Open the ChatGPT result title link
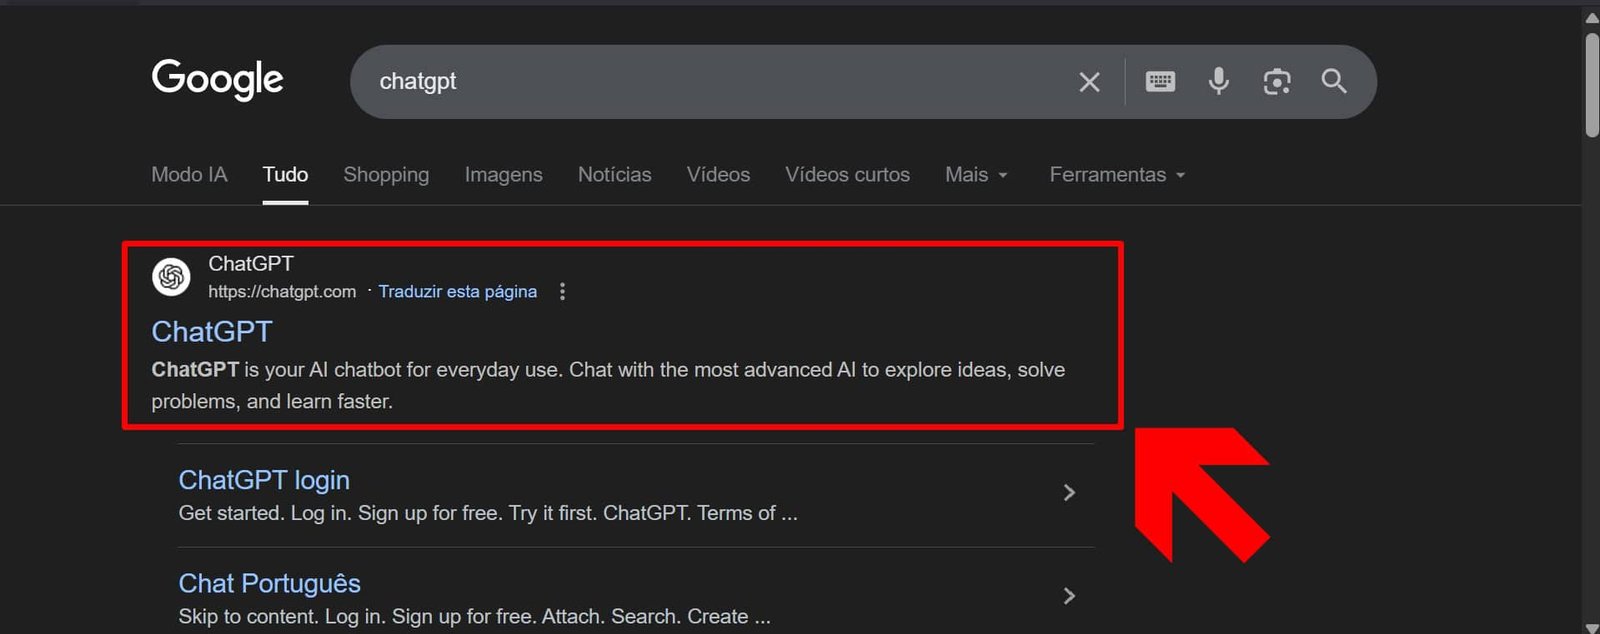The height and width of the screenshot is (634, 1600). (x=212, y=332)
